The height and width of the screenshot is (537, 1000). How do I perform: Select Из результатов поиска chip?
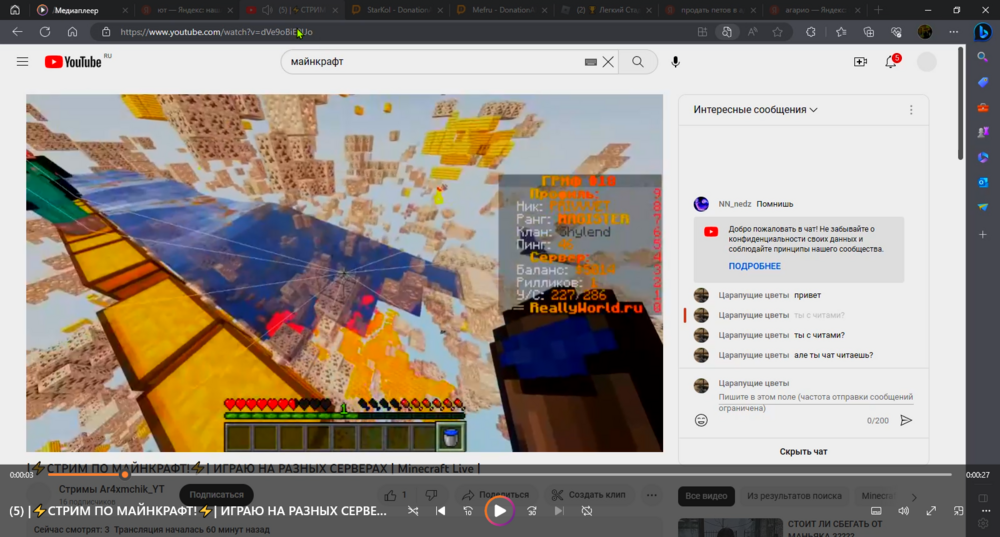(x=794, y=496)
